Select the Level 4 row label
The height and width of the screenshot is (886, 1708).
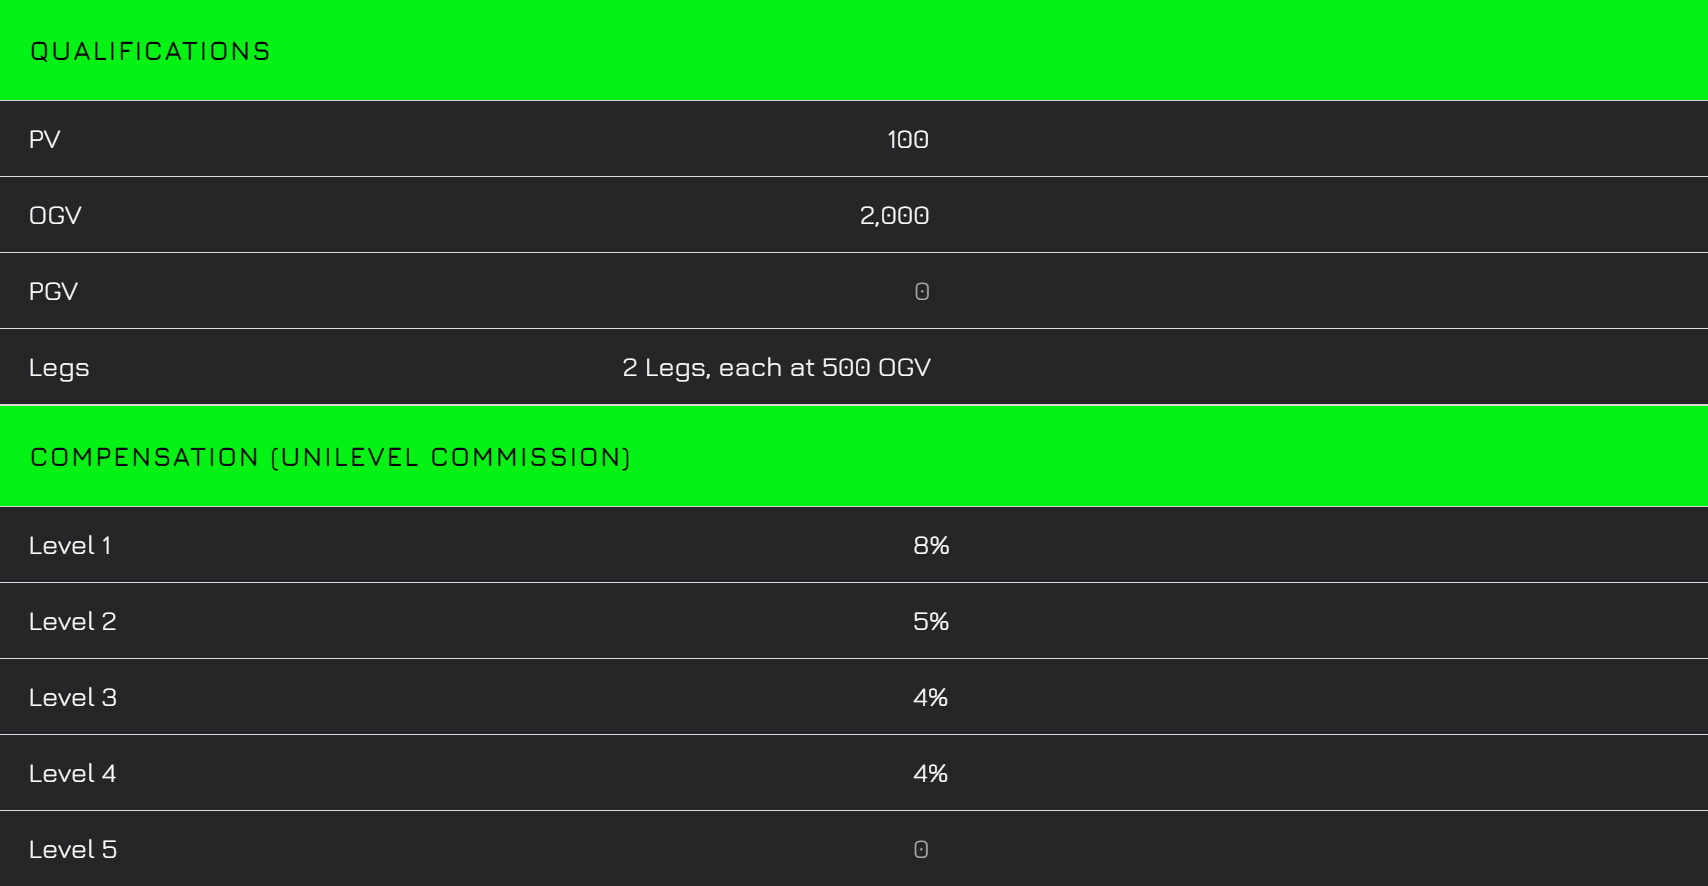72,773
